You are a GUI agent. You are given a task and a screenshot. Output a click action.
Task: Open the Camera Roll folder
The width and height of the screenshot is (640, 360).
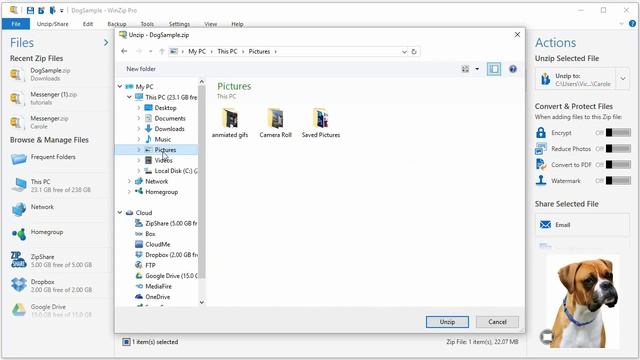(276, 123)
